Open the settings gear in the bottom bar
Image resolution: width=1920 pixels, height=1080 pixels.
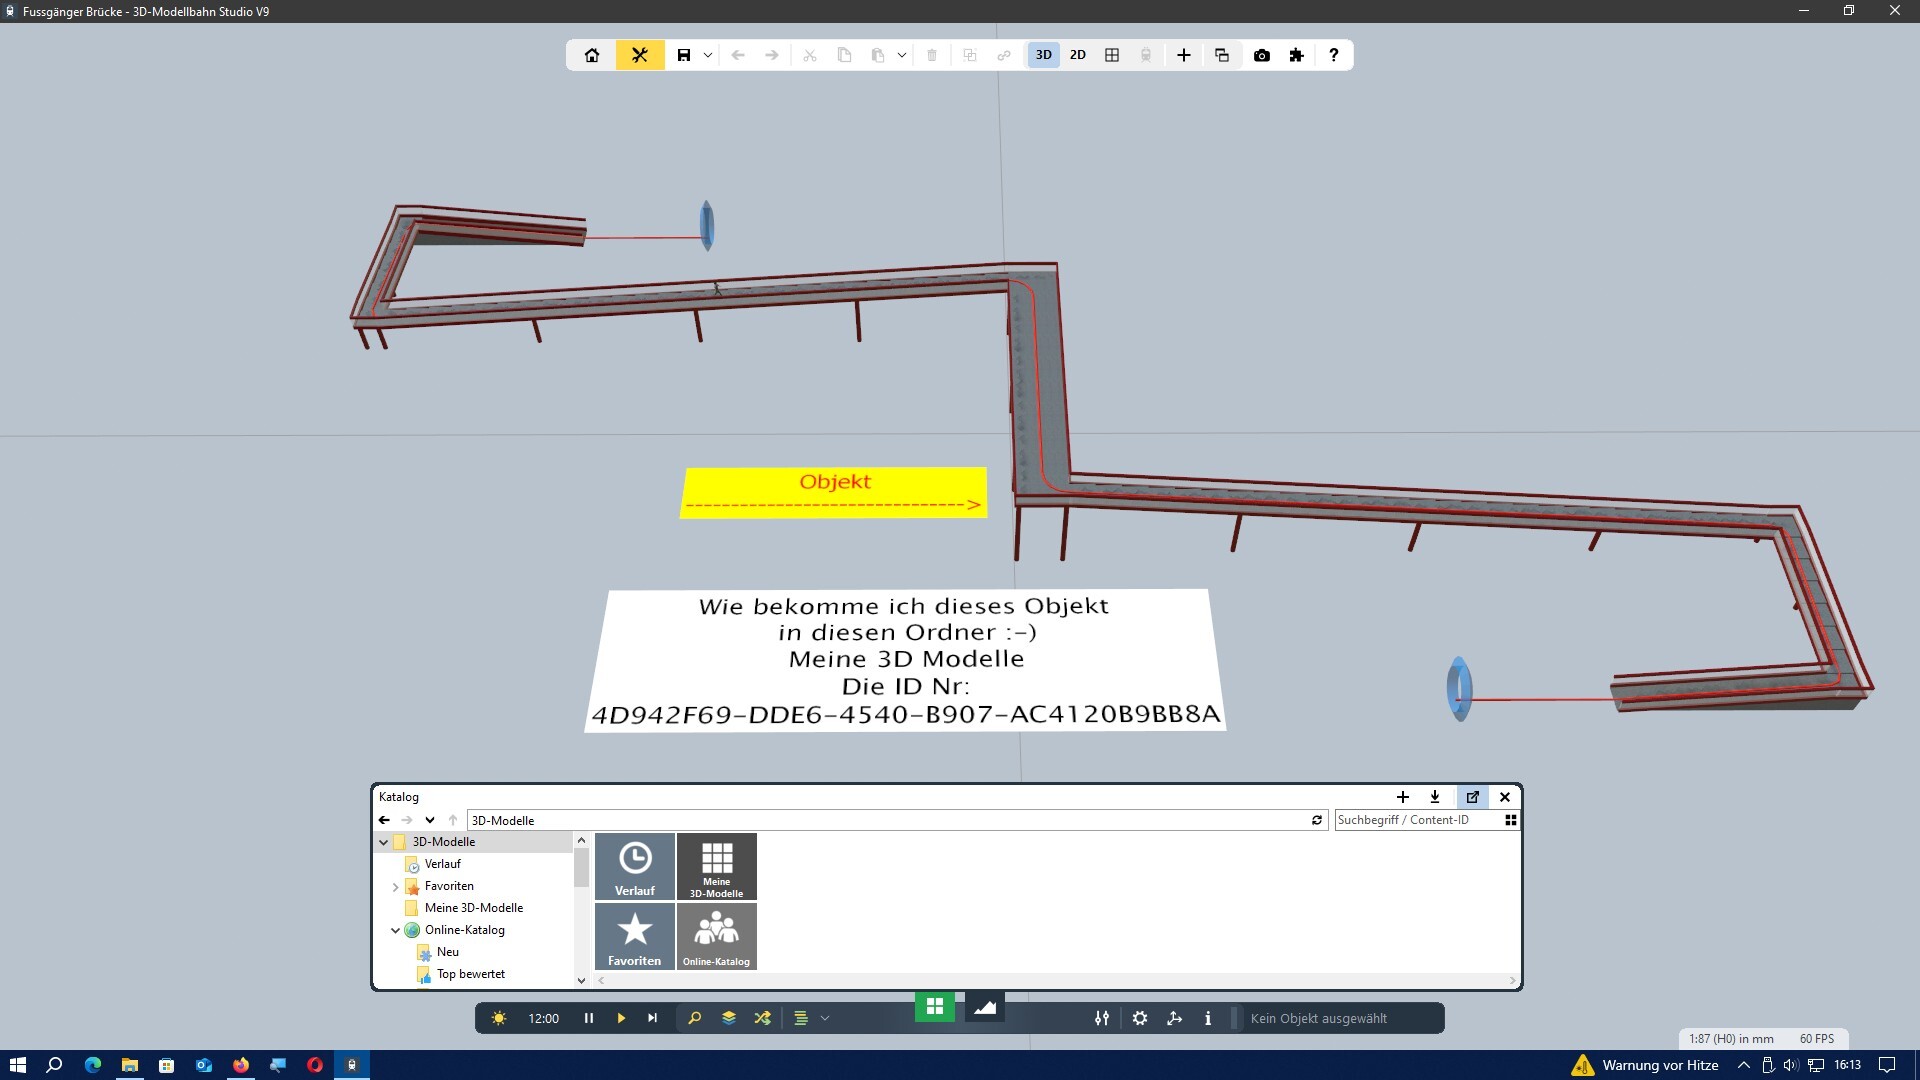(1140, 1018)
